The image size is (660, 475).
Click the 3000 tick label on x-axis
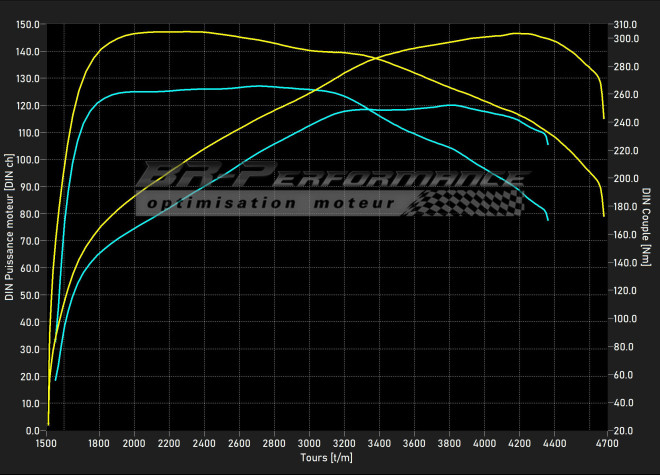pyautogui.click(x=310, y=442)
